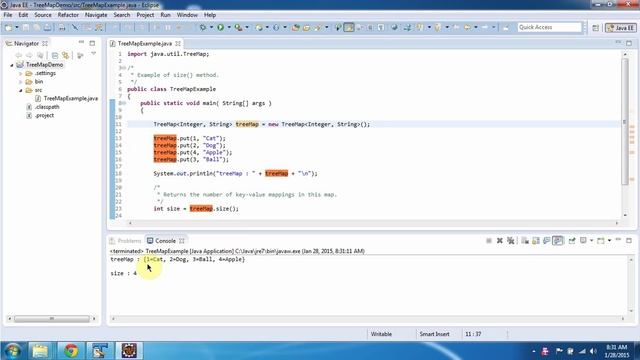Click the Previous Annotation toolbar icon
Viewport: 640px width, 360px height.
[x=438, y=27]
